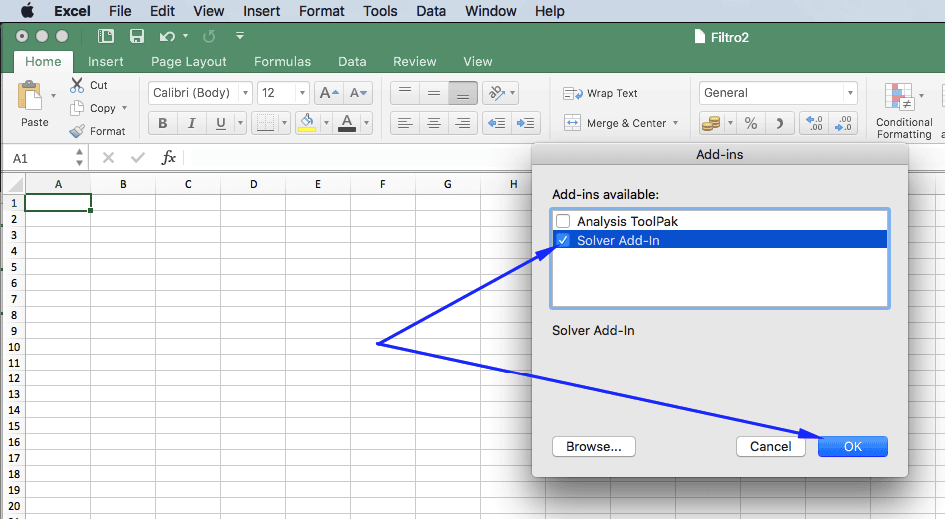The height and width of the screenshot is (519, 945).
Task: Open Conditional Formatting
Action: [903, 111]
